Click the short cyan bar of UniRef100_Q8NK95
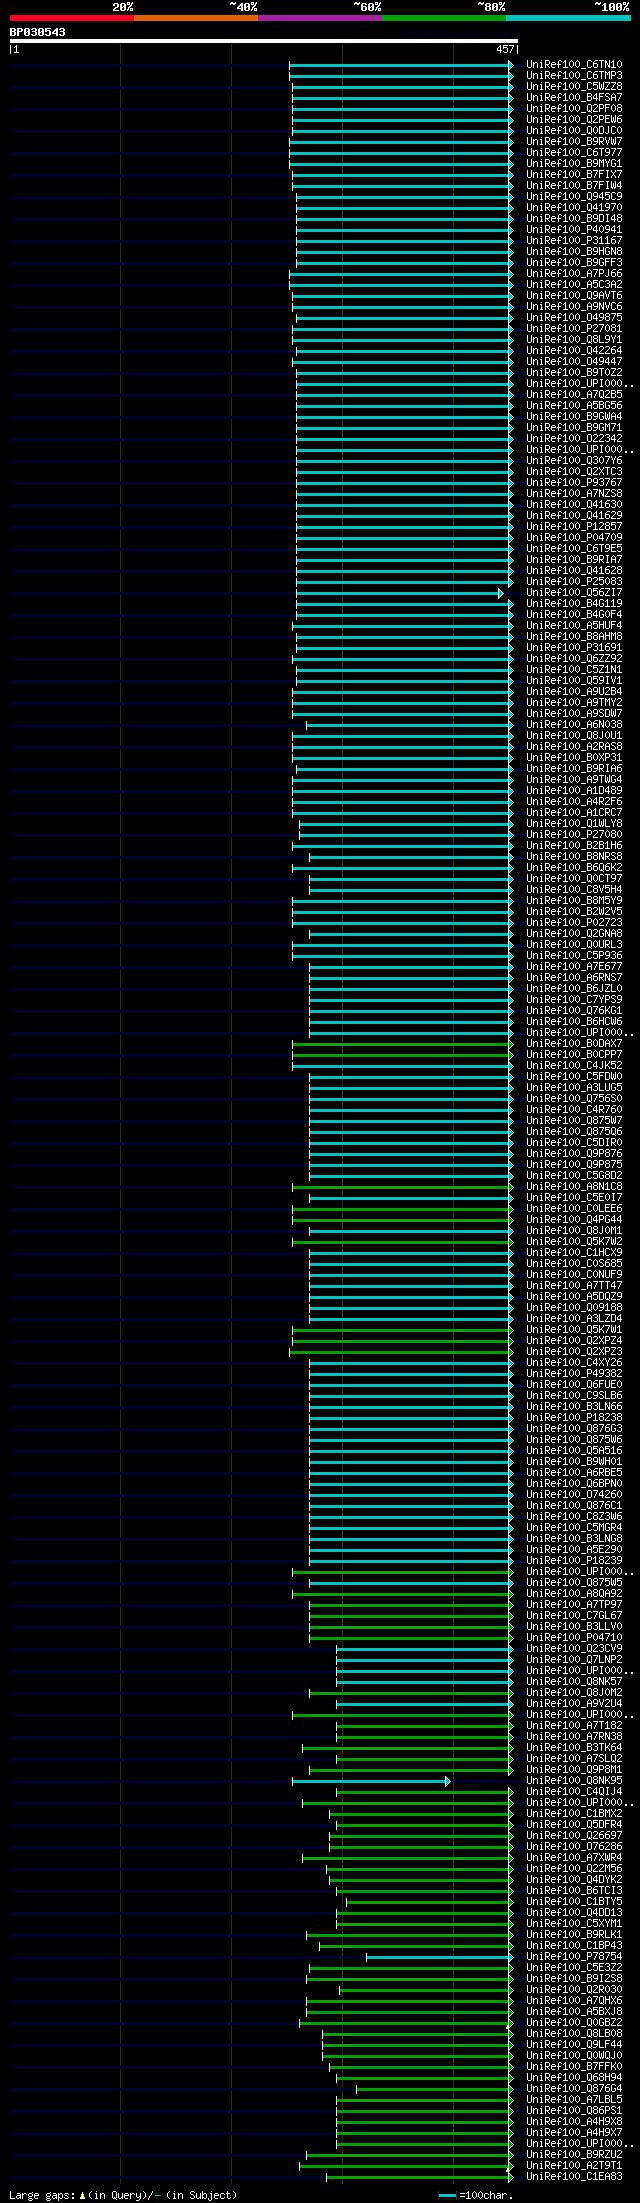This screenshot has height=2203, width=640. pos(371,1781)
